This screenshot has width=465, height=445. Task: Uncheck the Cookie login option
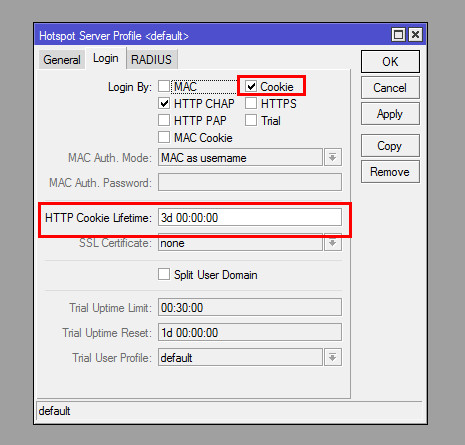point(251,86)
